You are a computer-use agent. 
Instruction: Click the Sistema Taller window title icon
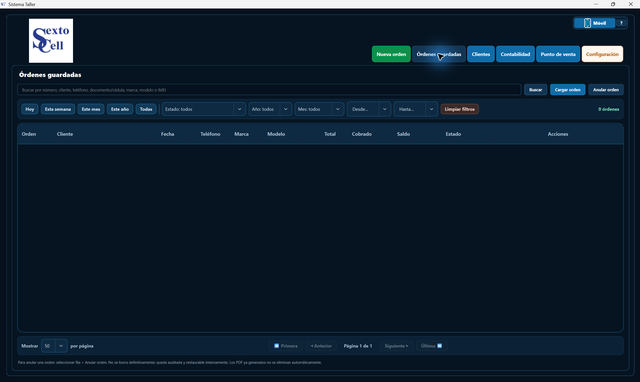click(x=4, y=4)
